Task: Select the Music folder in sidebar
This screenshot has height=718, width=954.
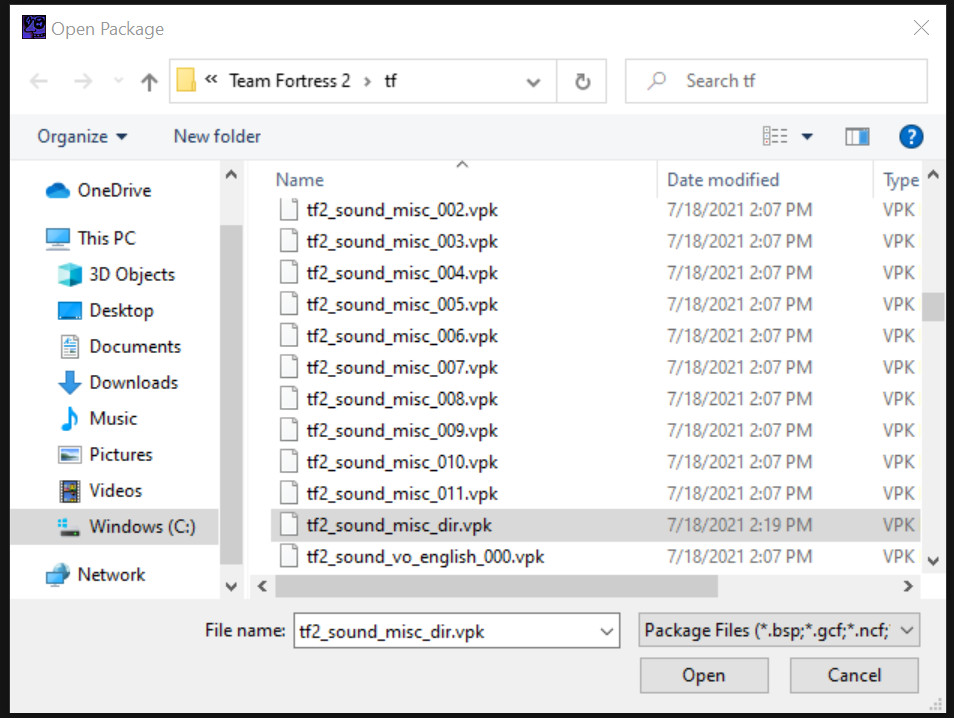Action: 113,418
